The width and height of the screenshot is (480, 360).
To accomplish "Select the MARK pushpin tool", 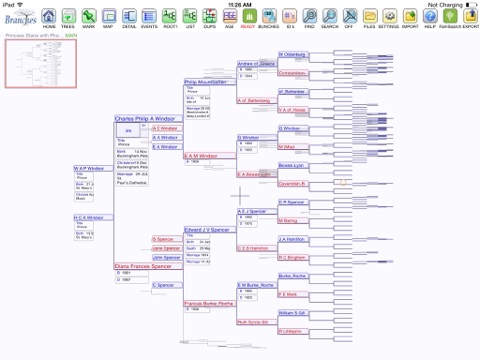I will coord(89,16).
